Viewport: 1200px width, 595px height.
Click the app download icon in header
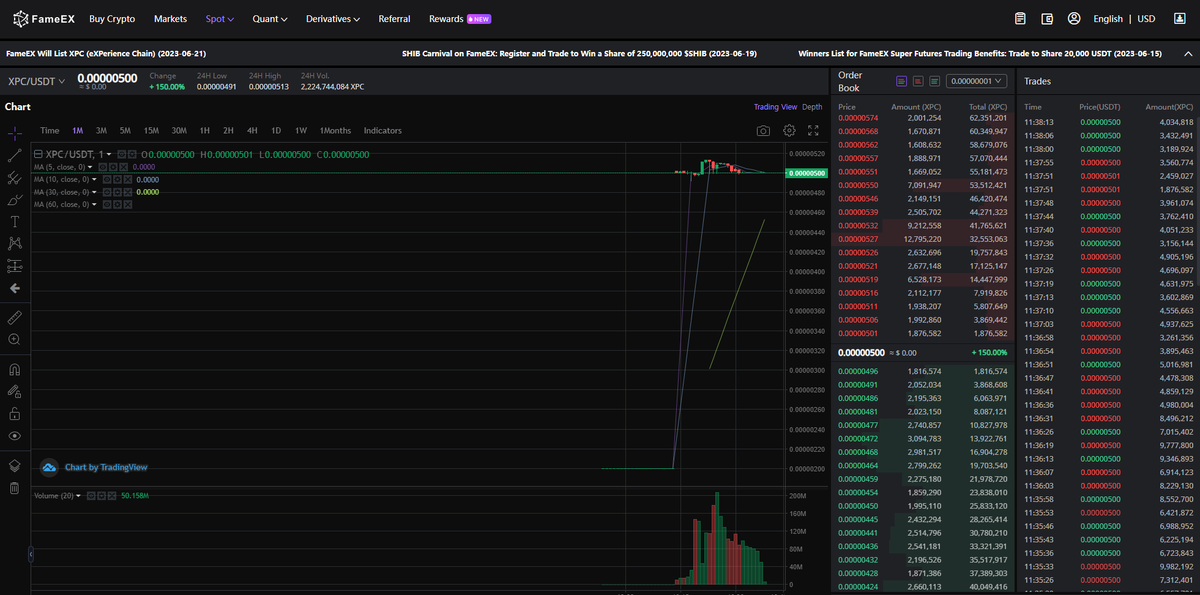pos(1180,18)
